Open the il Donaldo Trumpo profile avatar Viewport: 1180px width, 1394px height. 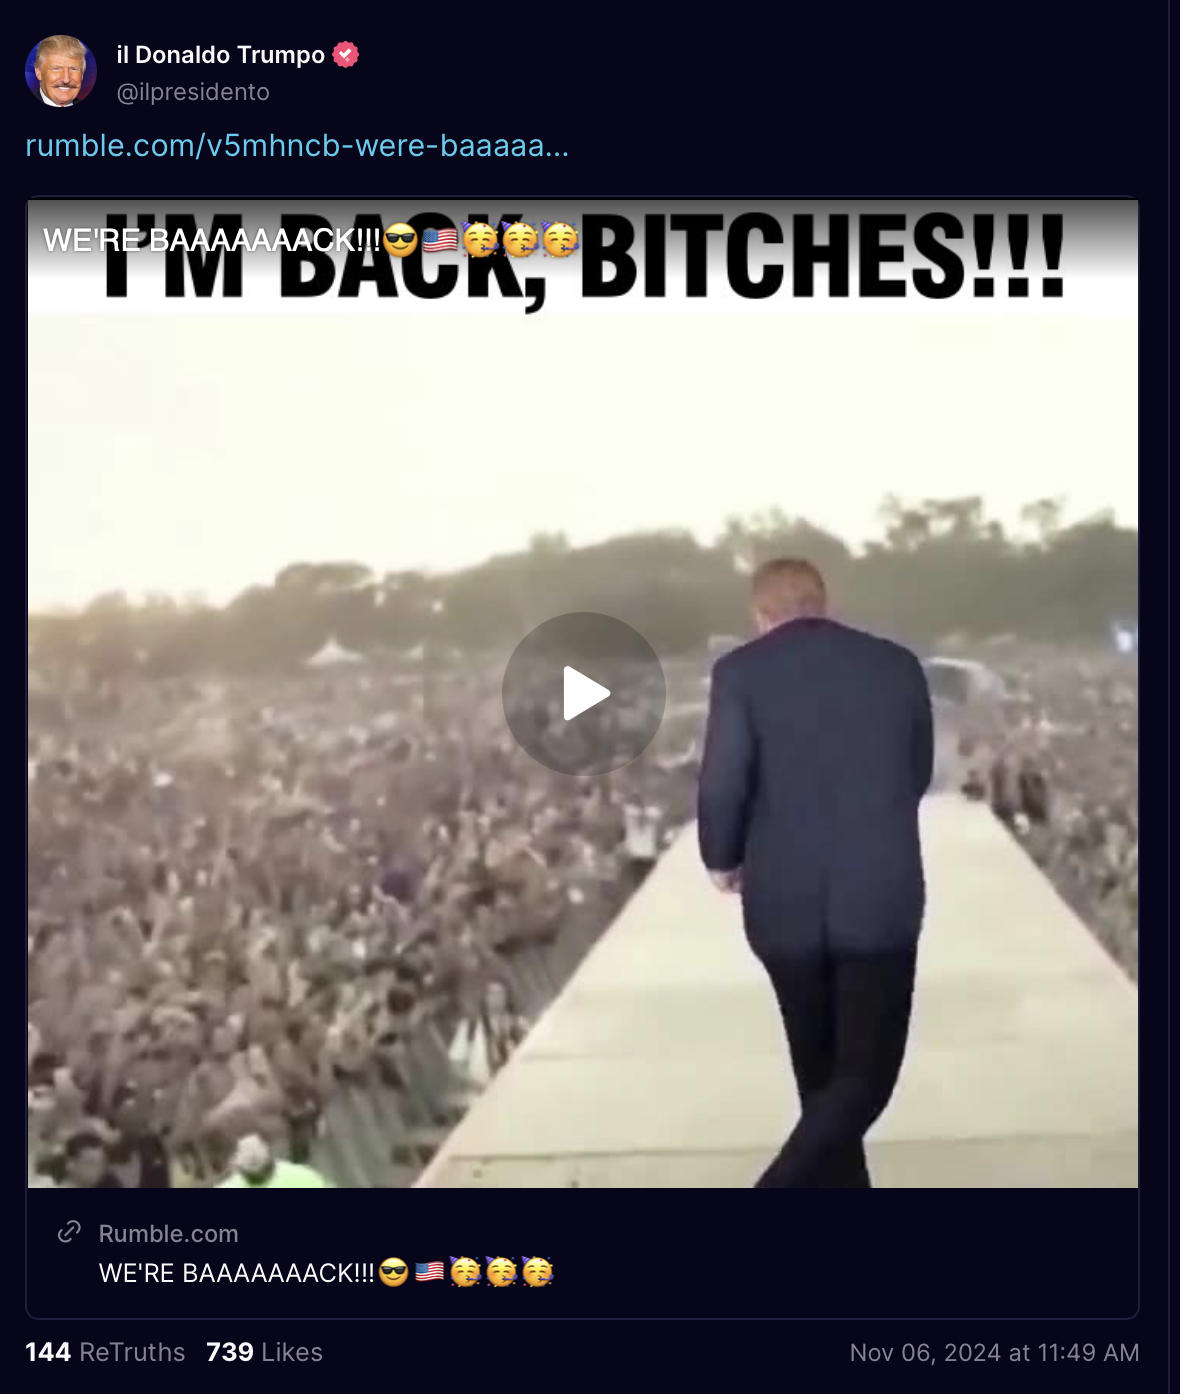click(x=61, y=71)
